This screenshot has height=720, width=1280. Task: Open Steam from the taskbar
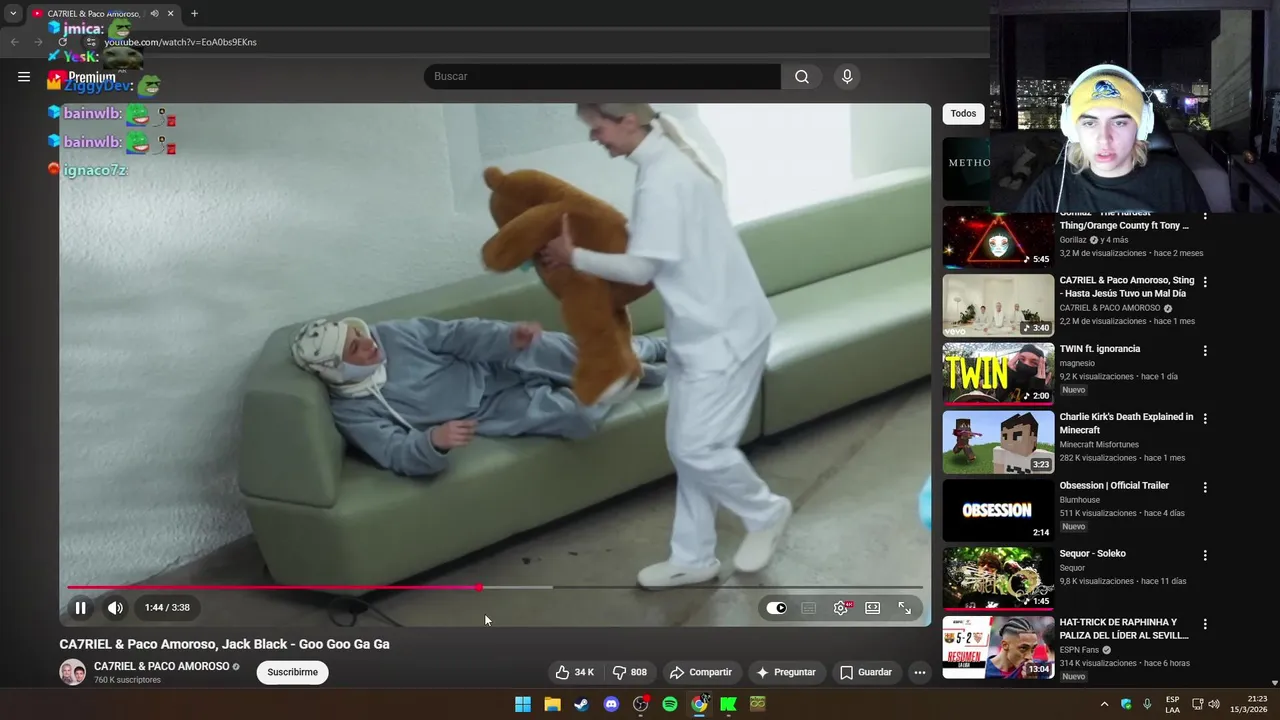tap(581, 704)
